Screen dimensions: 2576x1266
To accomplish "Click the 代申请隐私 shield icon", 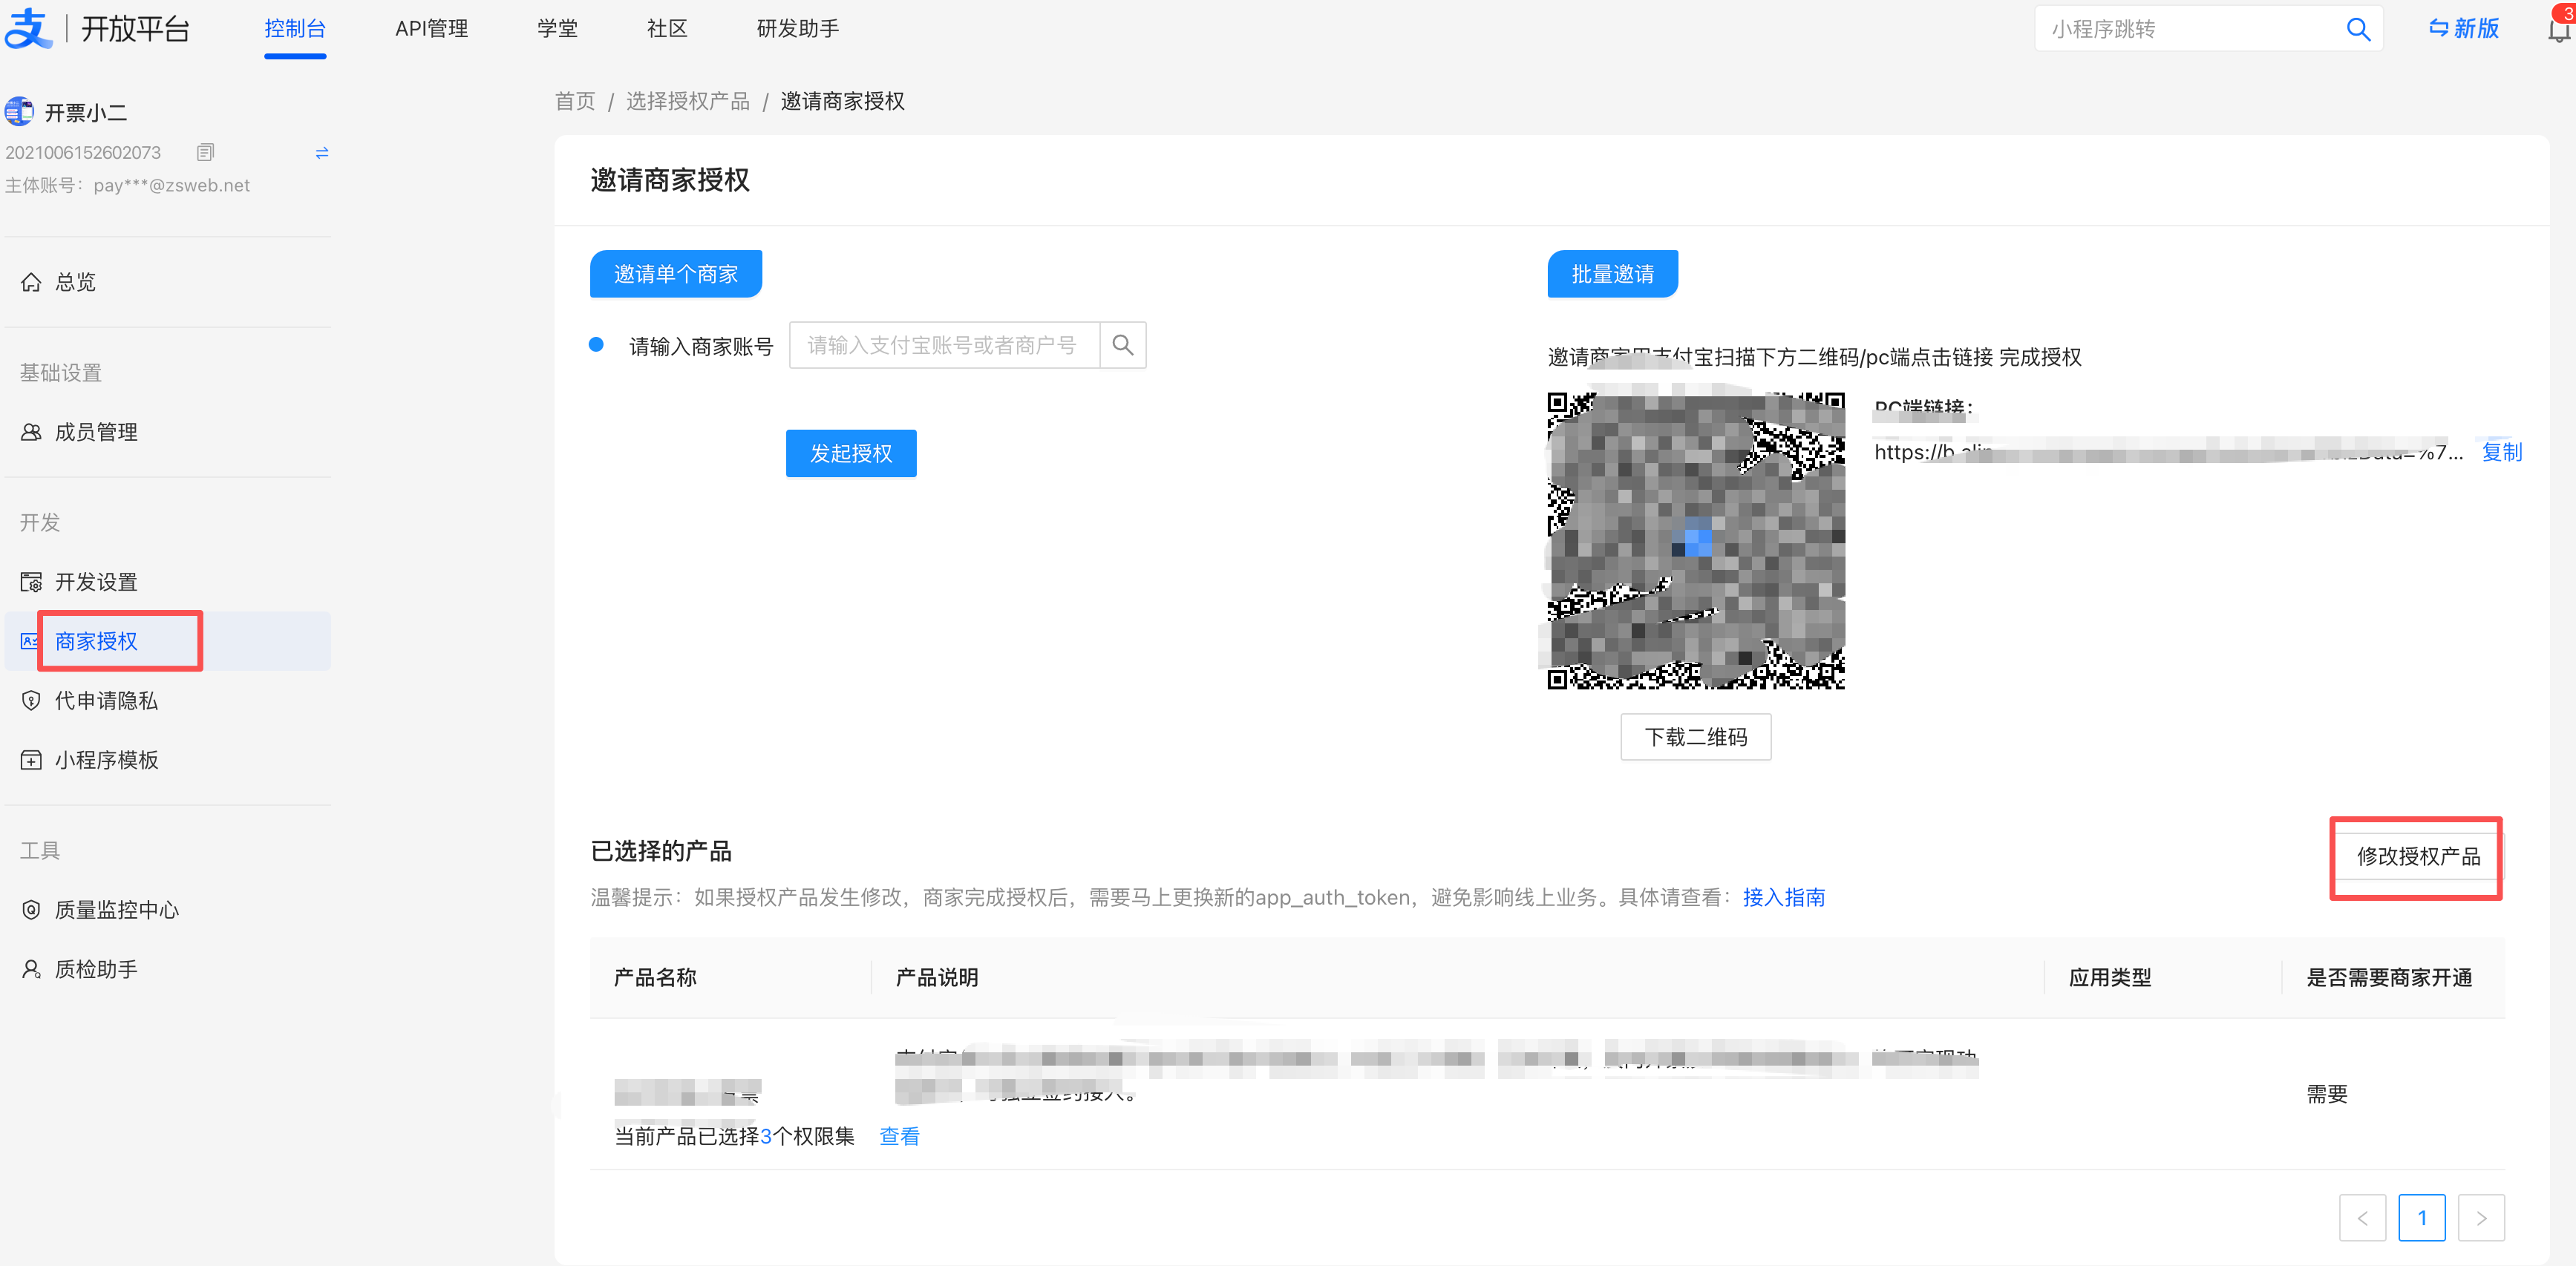I will pos(31,701).
